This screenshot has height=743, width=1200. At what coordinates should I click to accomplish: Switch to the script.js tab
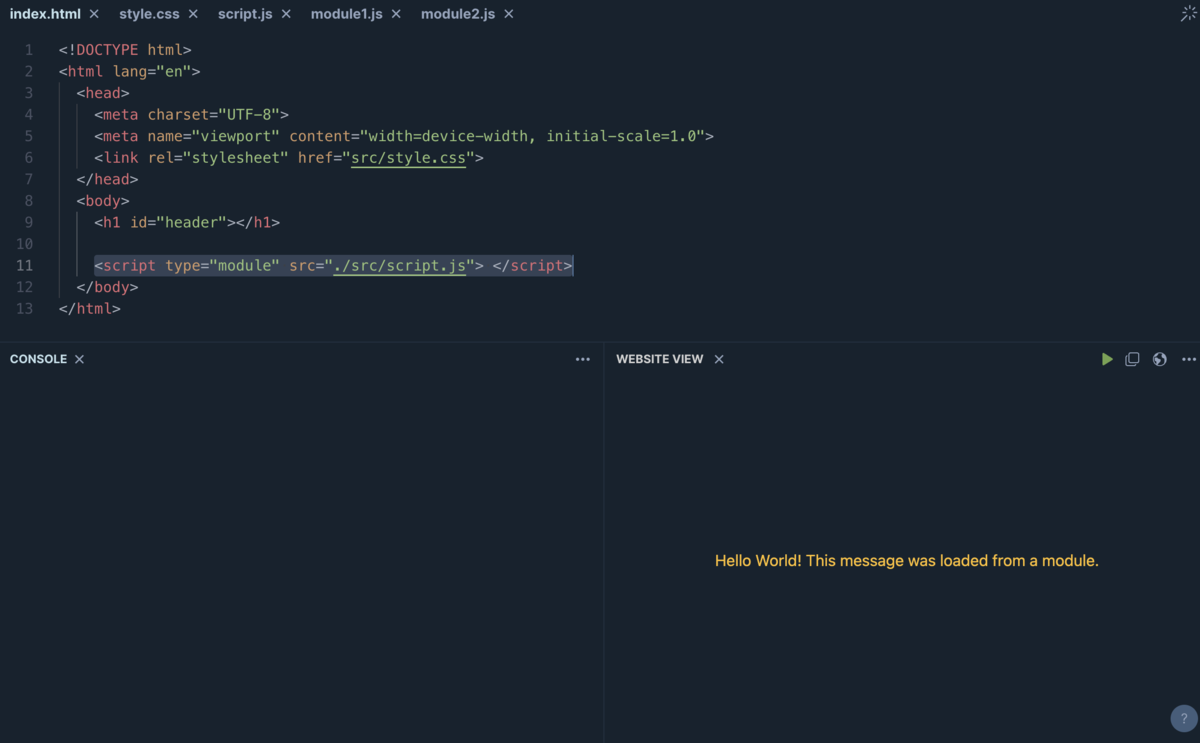point(245,14)
